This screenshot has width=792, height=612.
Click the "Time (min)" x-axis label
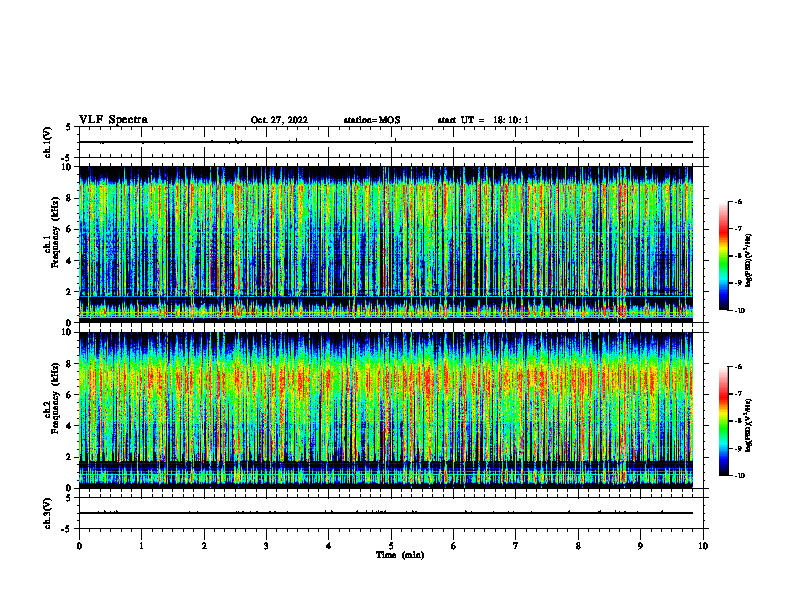[x=400, y=555]
